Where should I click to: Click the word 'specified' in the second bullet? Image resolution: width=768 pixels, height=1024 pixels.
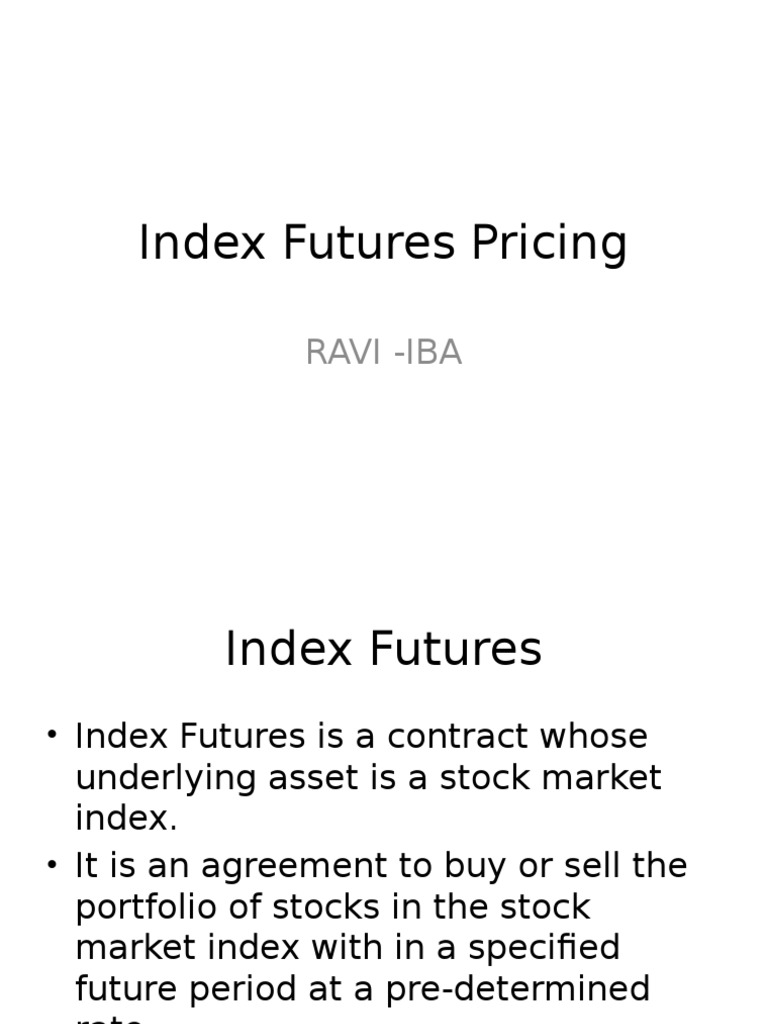544,948
